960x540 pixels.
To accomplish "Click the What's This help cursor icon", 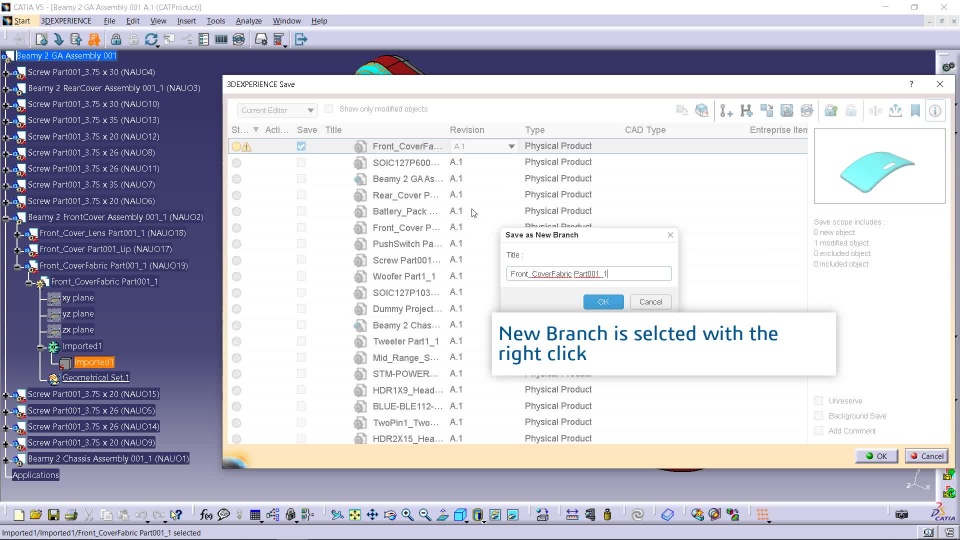I will click(x=176, y=515).
